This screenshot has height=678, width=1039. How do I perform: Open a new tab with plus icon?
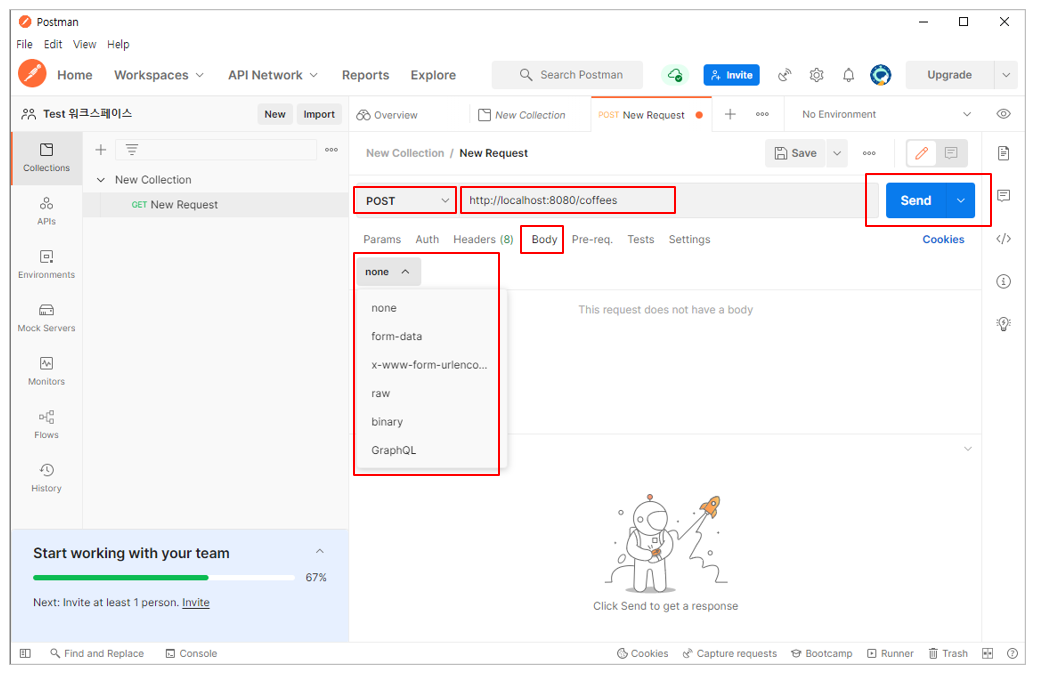[x=730, y=114]
